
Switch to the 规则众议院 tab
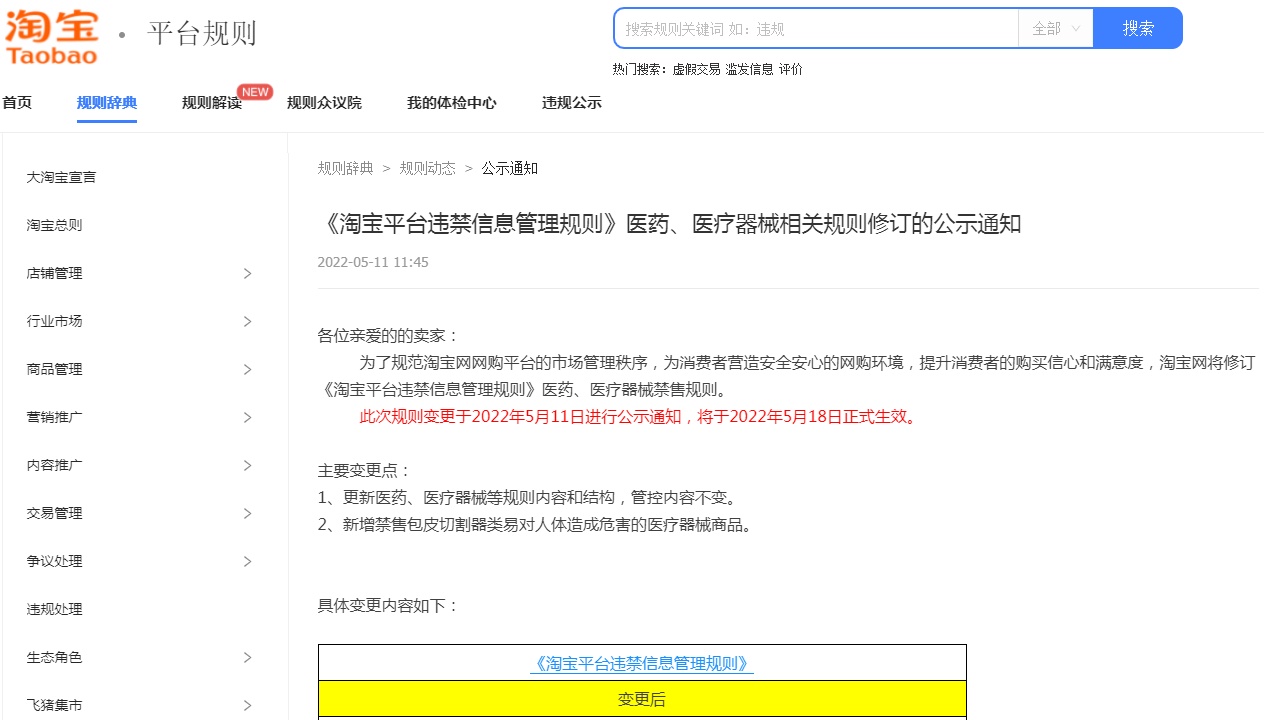click(x=324, y=102)
